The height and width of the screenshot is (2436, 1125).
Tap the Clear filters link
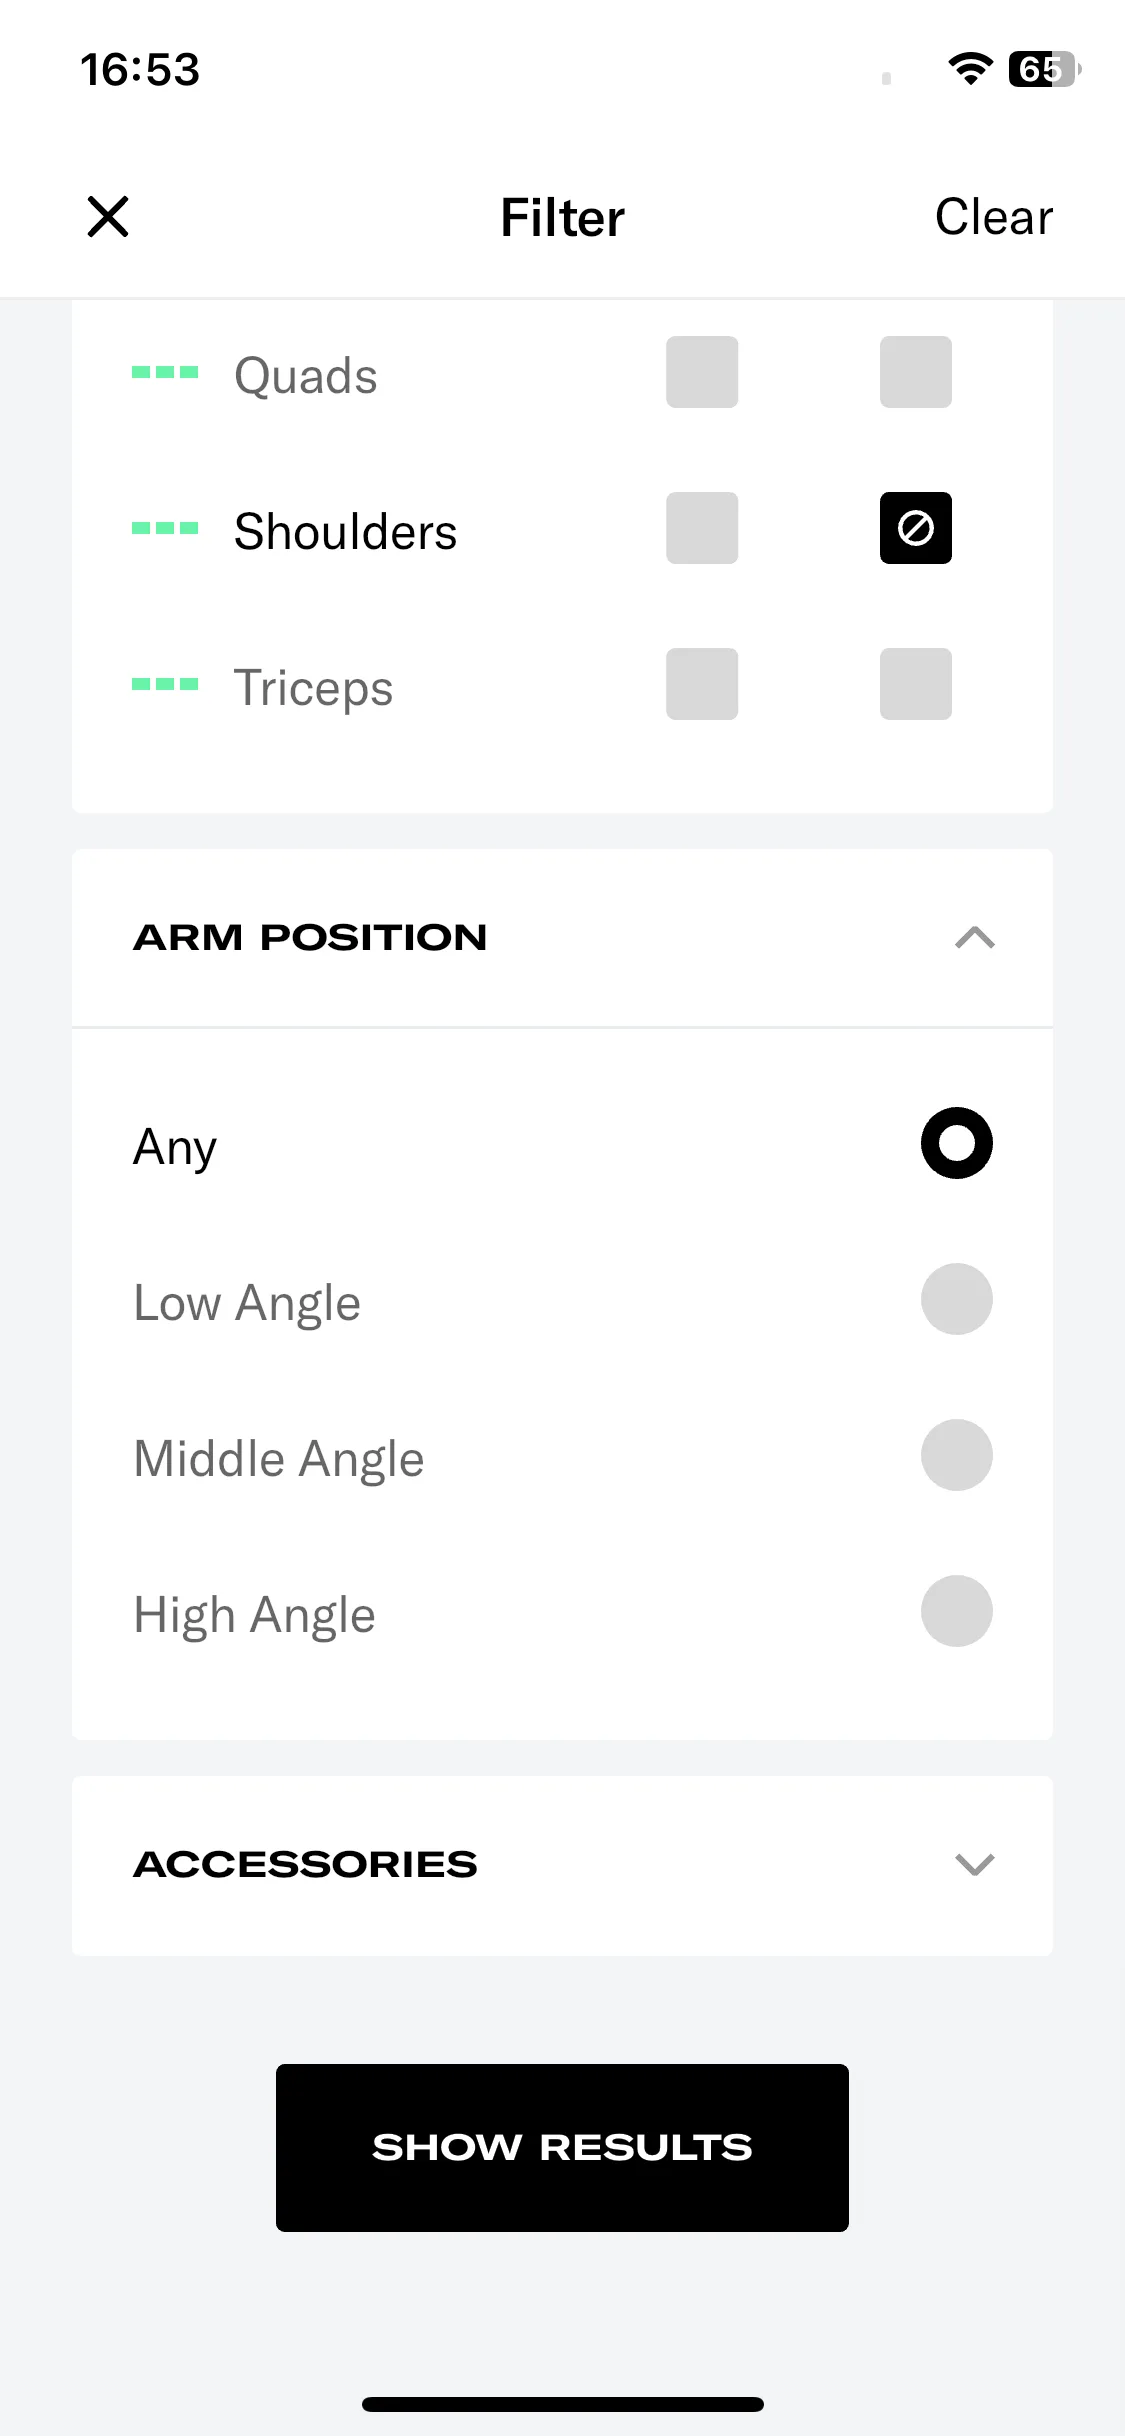(993, 217)
